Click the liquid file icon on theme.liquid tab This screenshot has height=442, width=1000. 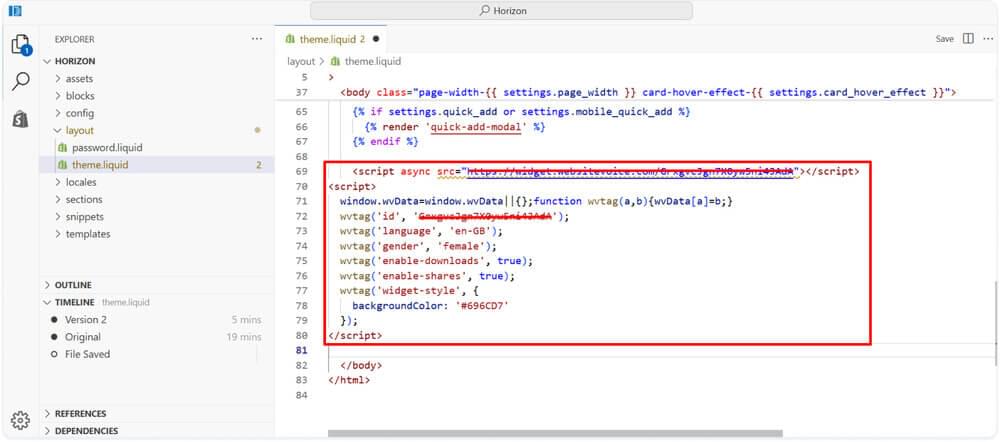click(x=290, y=39)
